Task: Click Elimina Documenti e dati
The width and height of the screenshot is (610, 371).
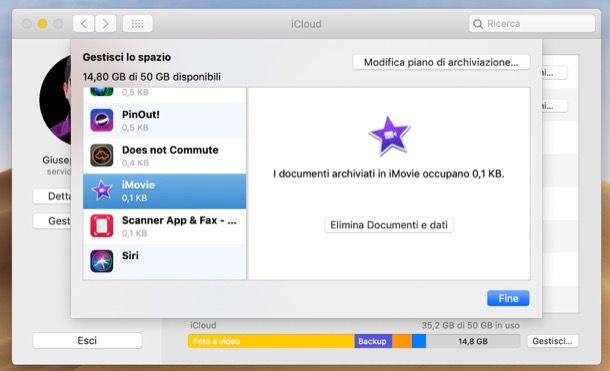Action: pos(389,225)
